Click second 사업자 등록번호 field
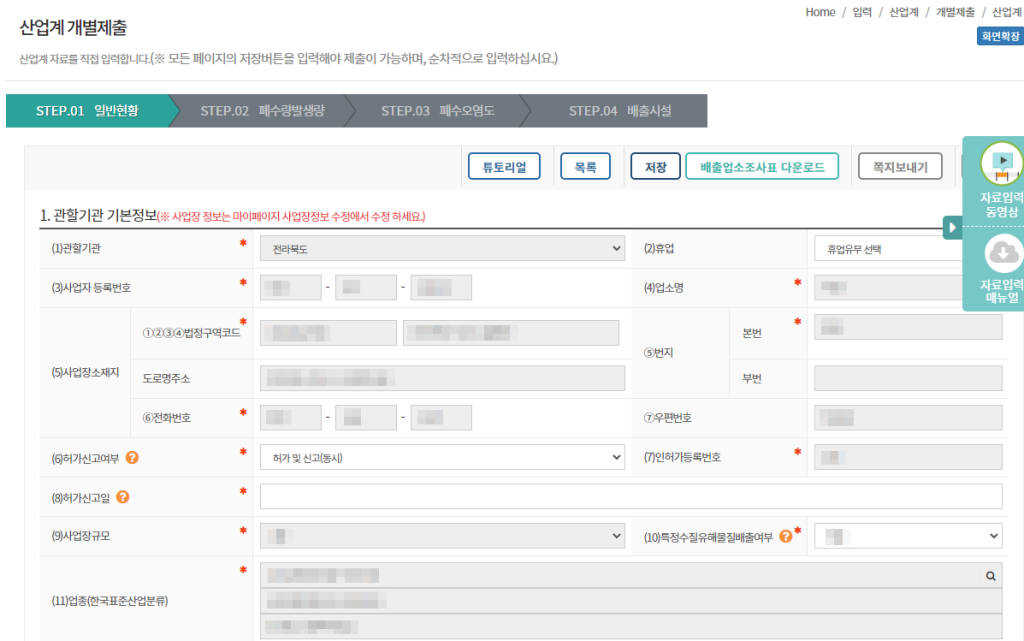 pos(366,288)
